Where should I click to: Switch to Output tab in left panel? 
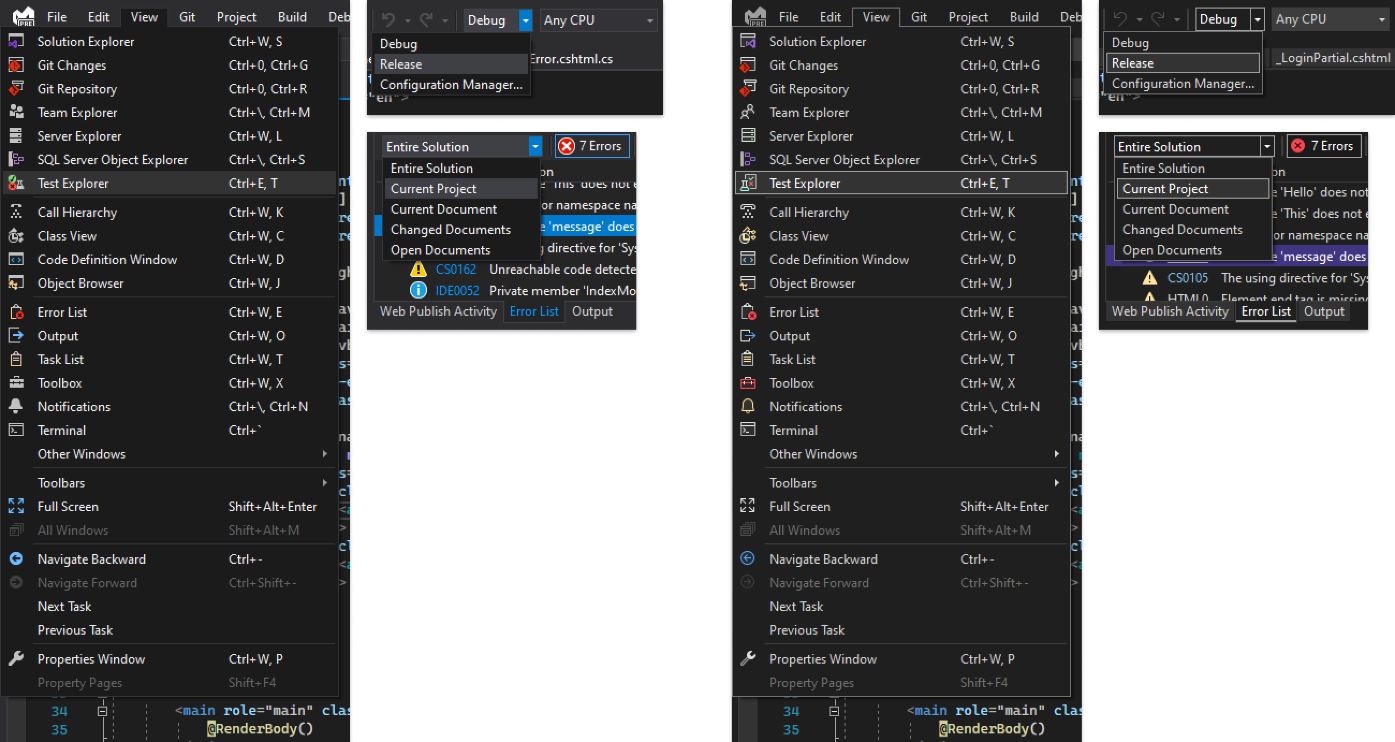592,312
